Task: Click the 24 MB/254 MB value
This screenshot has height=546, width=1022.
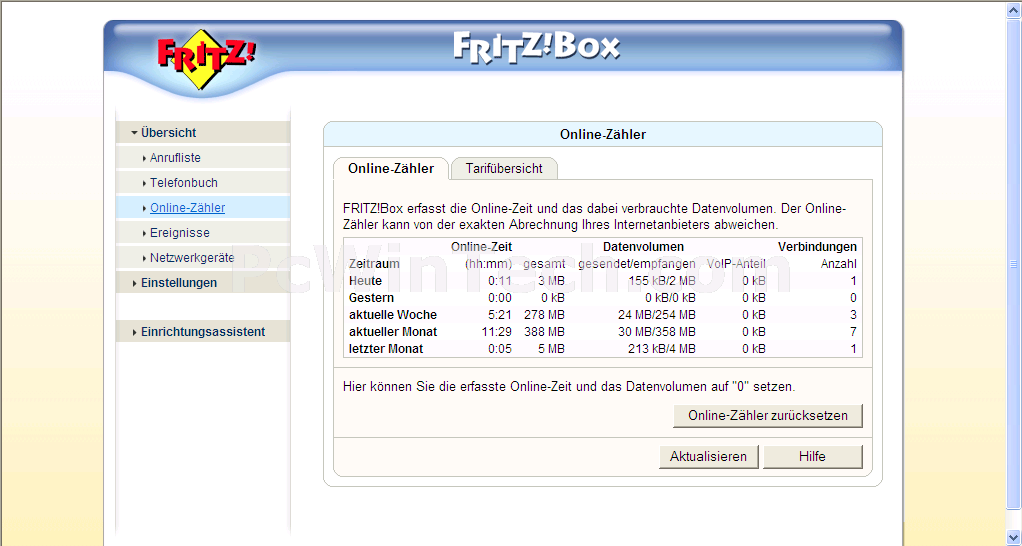Action: tap(656, 315)
